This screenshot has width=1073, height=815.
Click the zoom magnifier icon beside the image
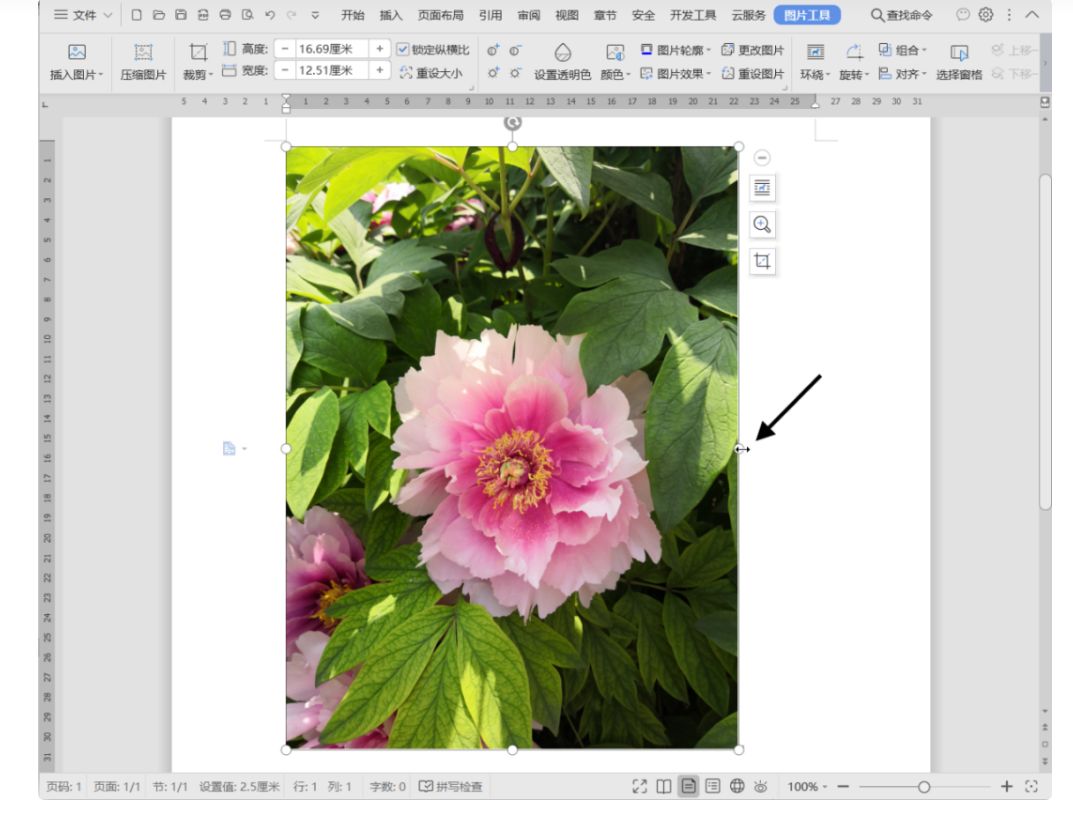[762, 225]
